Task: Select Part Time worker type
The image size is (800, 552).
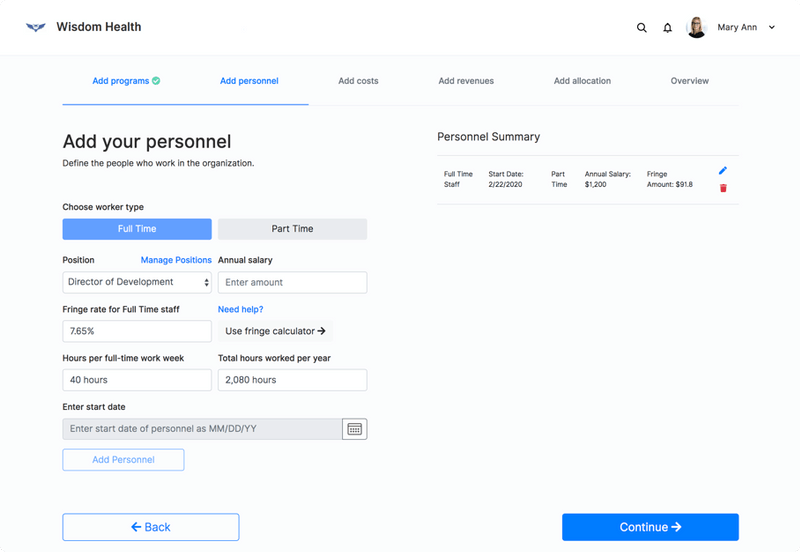Action: point(292,229)
